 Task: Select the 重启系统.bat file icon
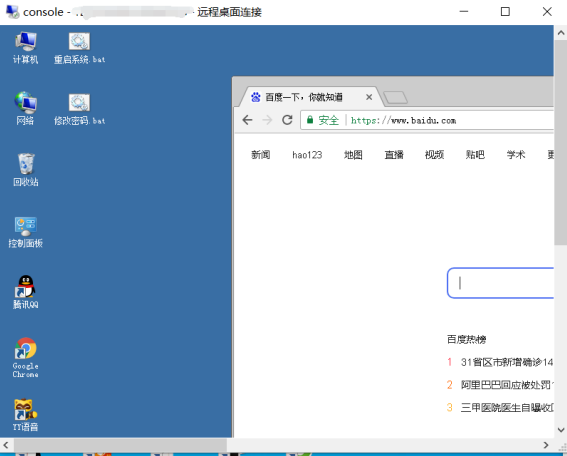coord(79,48)
